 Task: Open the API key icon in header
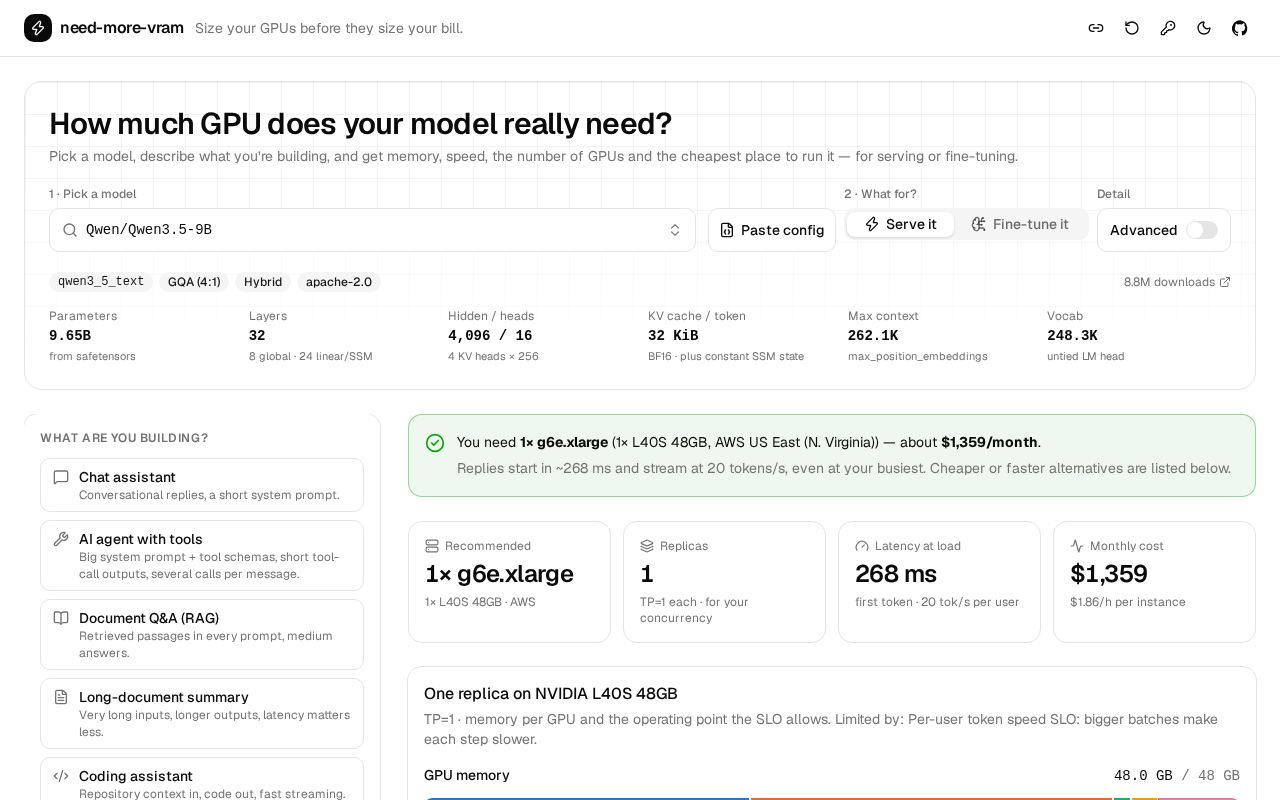(x=1168, y=28)
